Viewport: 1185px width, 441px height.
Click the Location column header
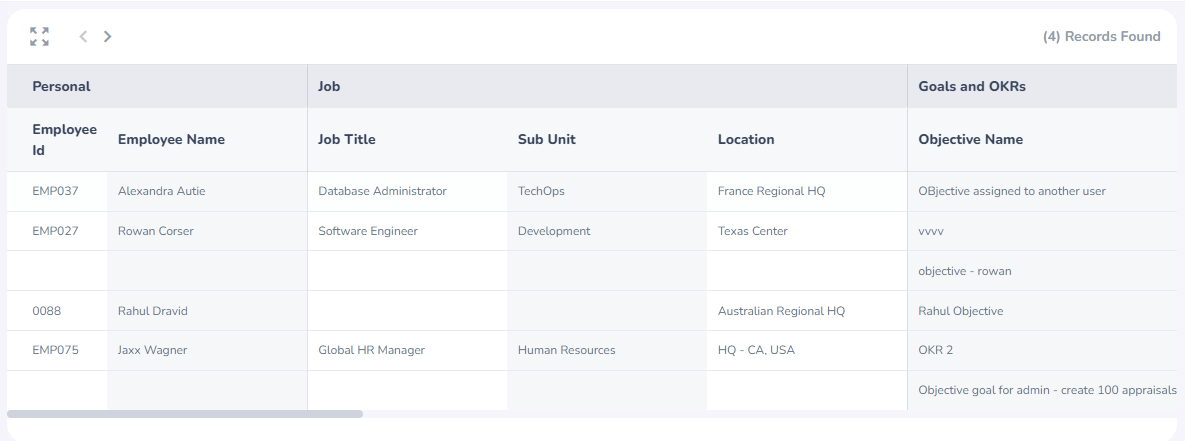coord(746,140)
